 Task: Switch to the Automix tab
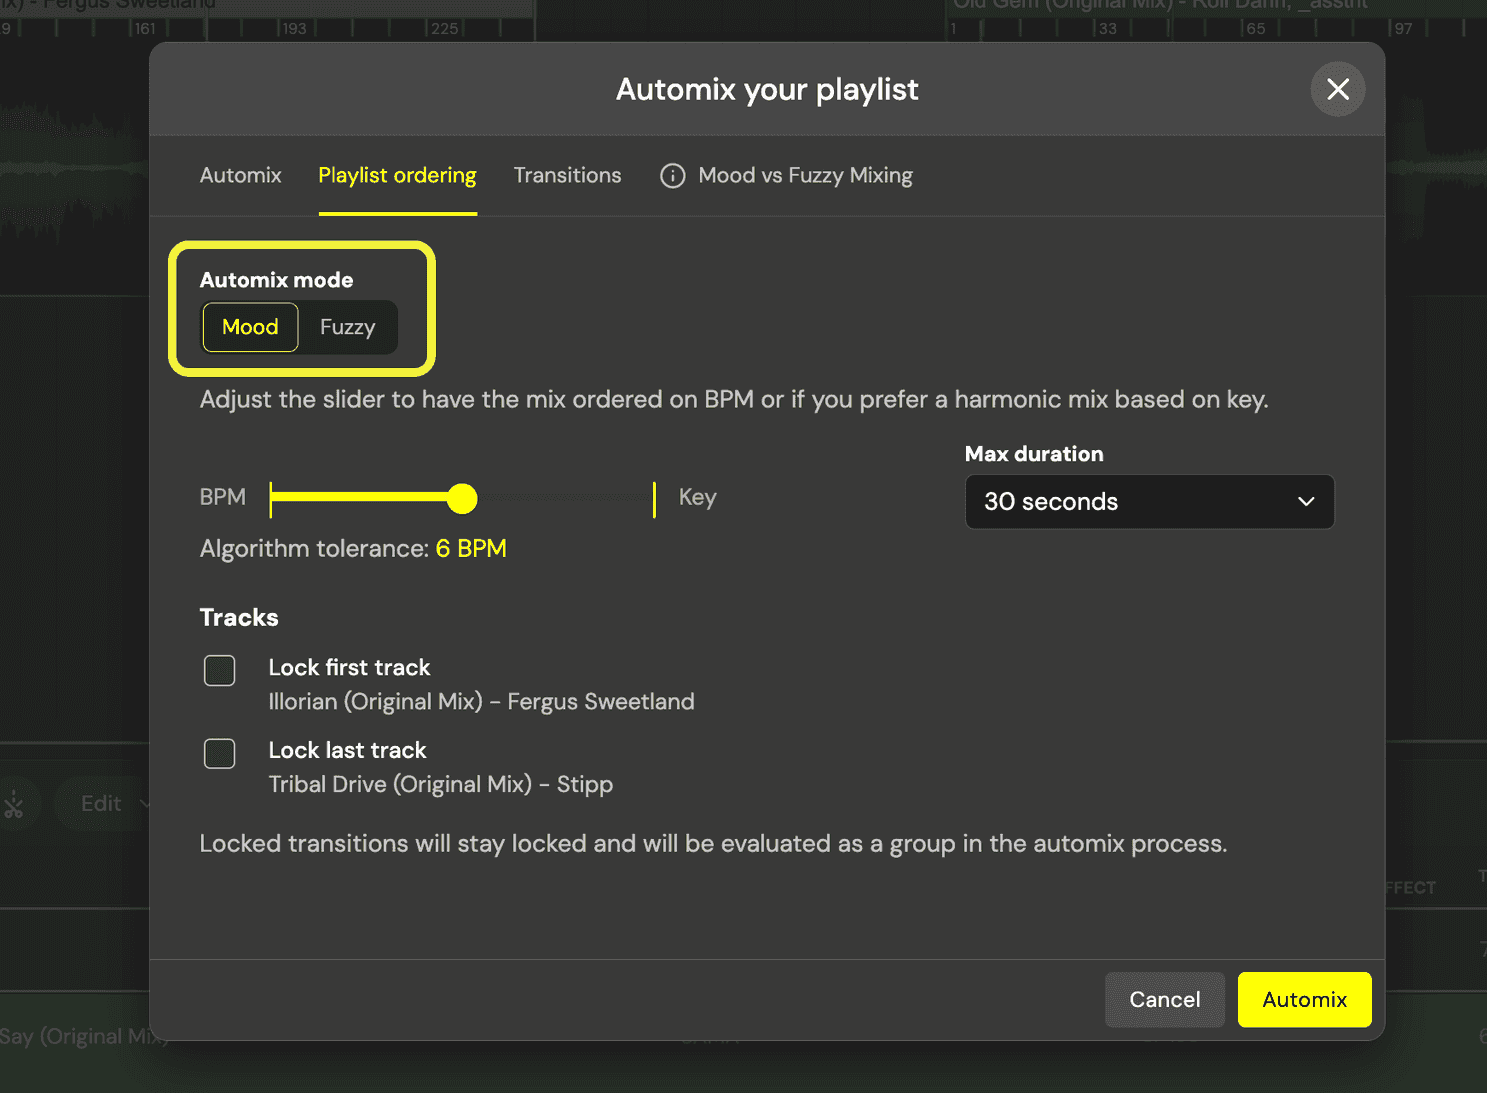point(240,175)
